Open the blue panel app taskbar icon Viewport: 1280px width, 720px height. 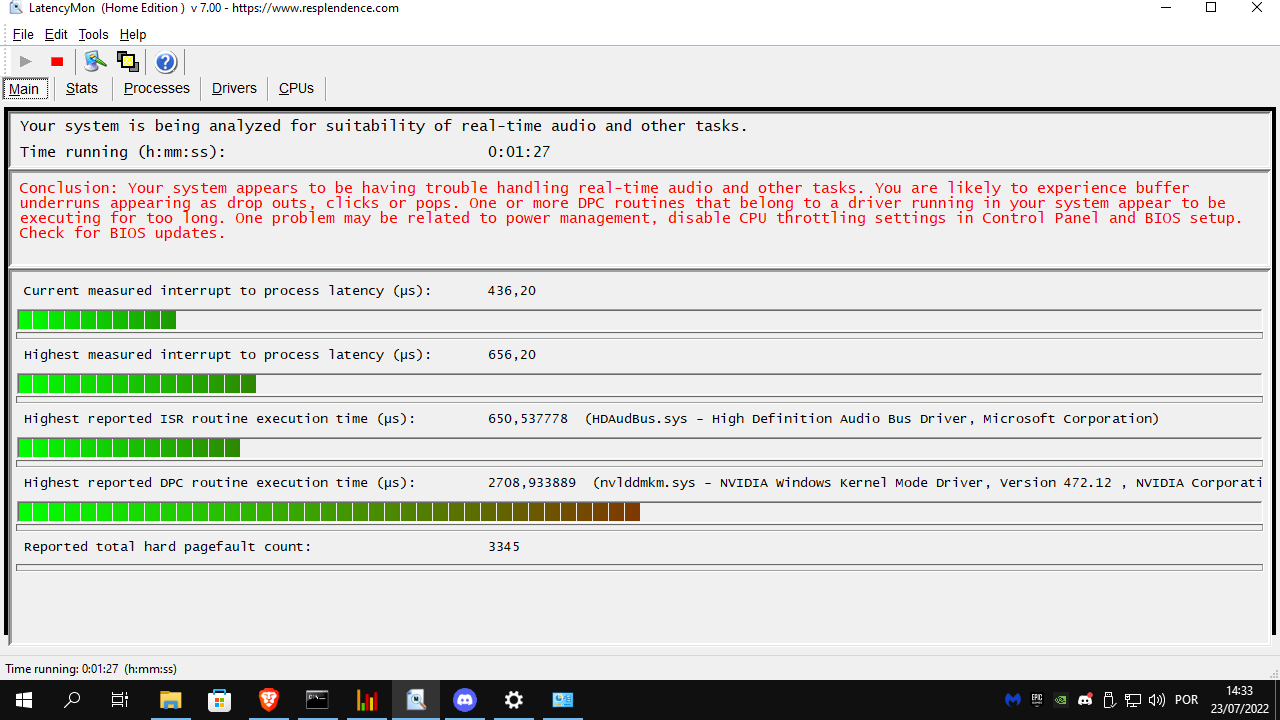pyautogui.click(x=562, y=700)
